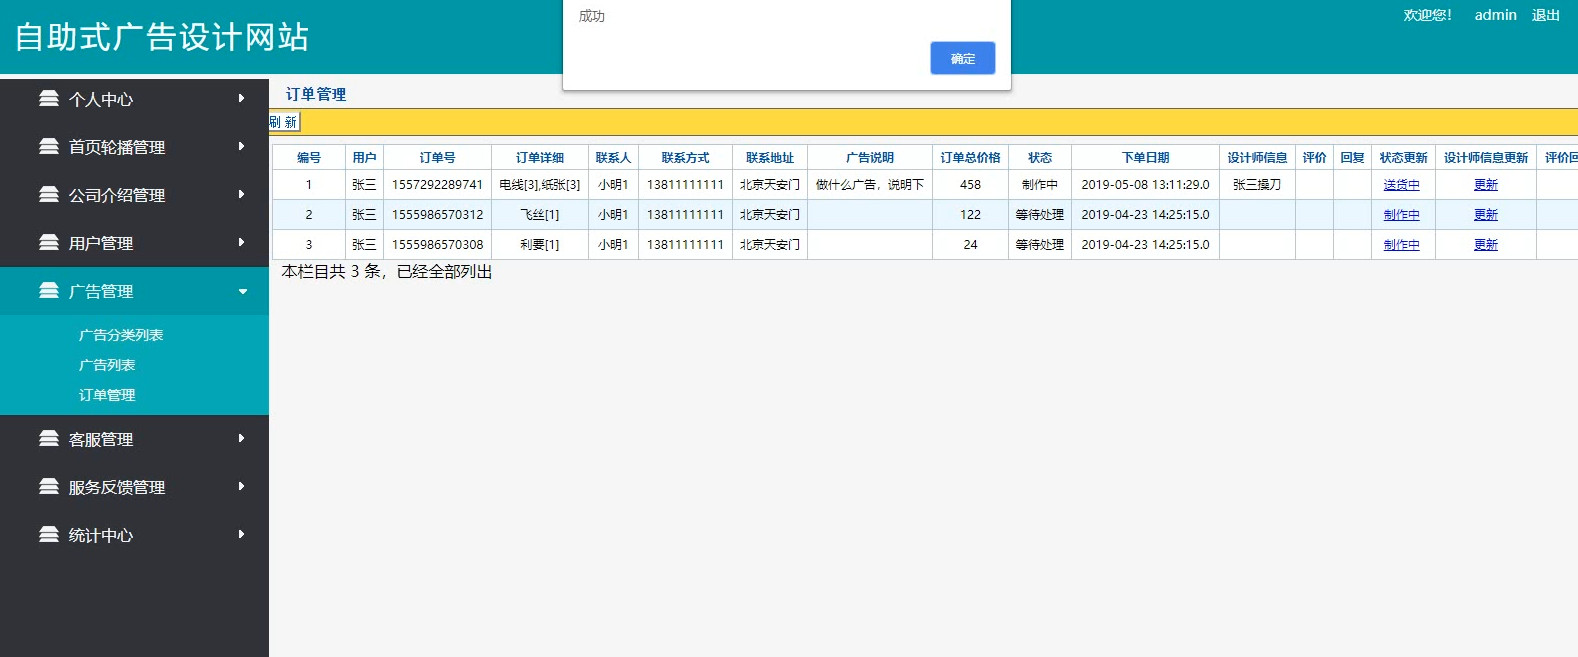Click 退出 to log out
Viewport: 1578px width, 657px height.
[x=1545, y=15]
